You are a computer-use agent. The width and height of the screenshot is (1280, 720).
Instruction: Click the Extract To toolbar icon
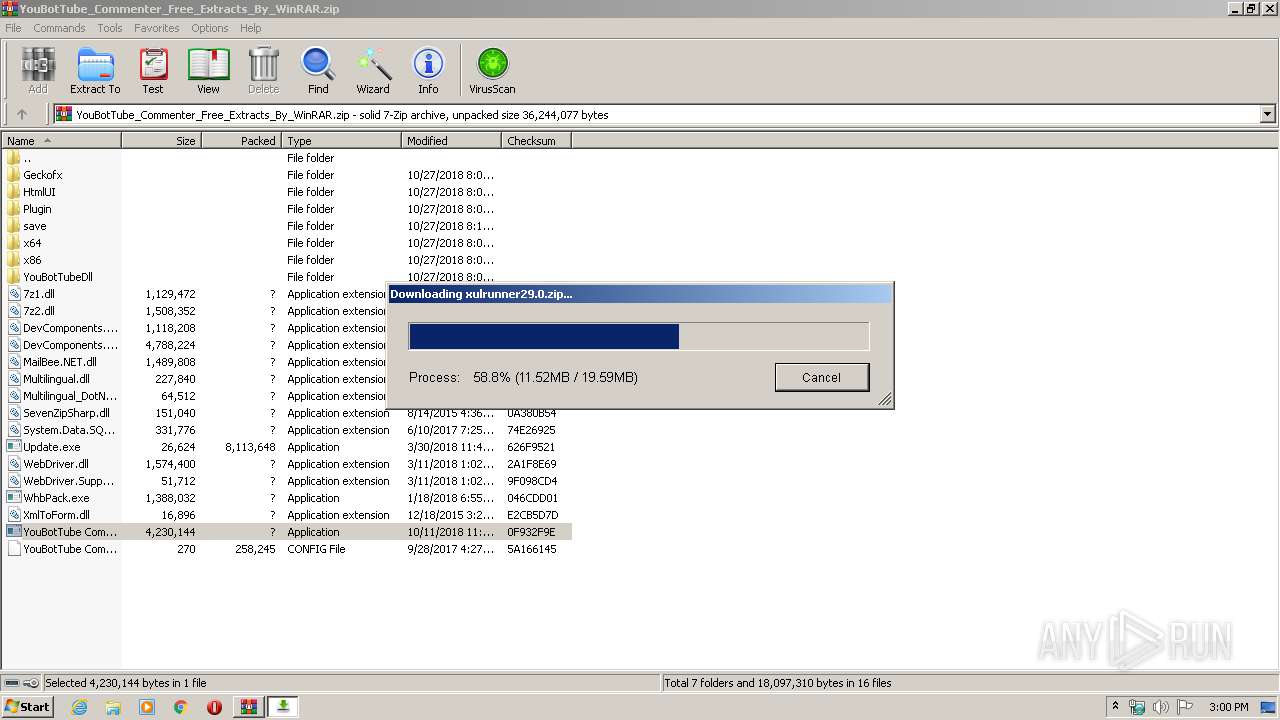pos(95,71)
